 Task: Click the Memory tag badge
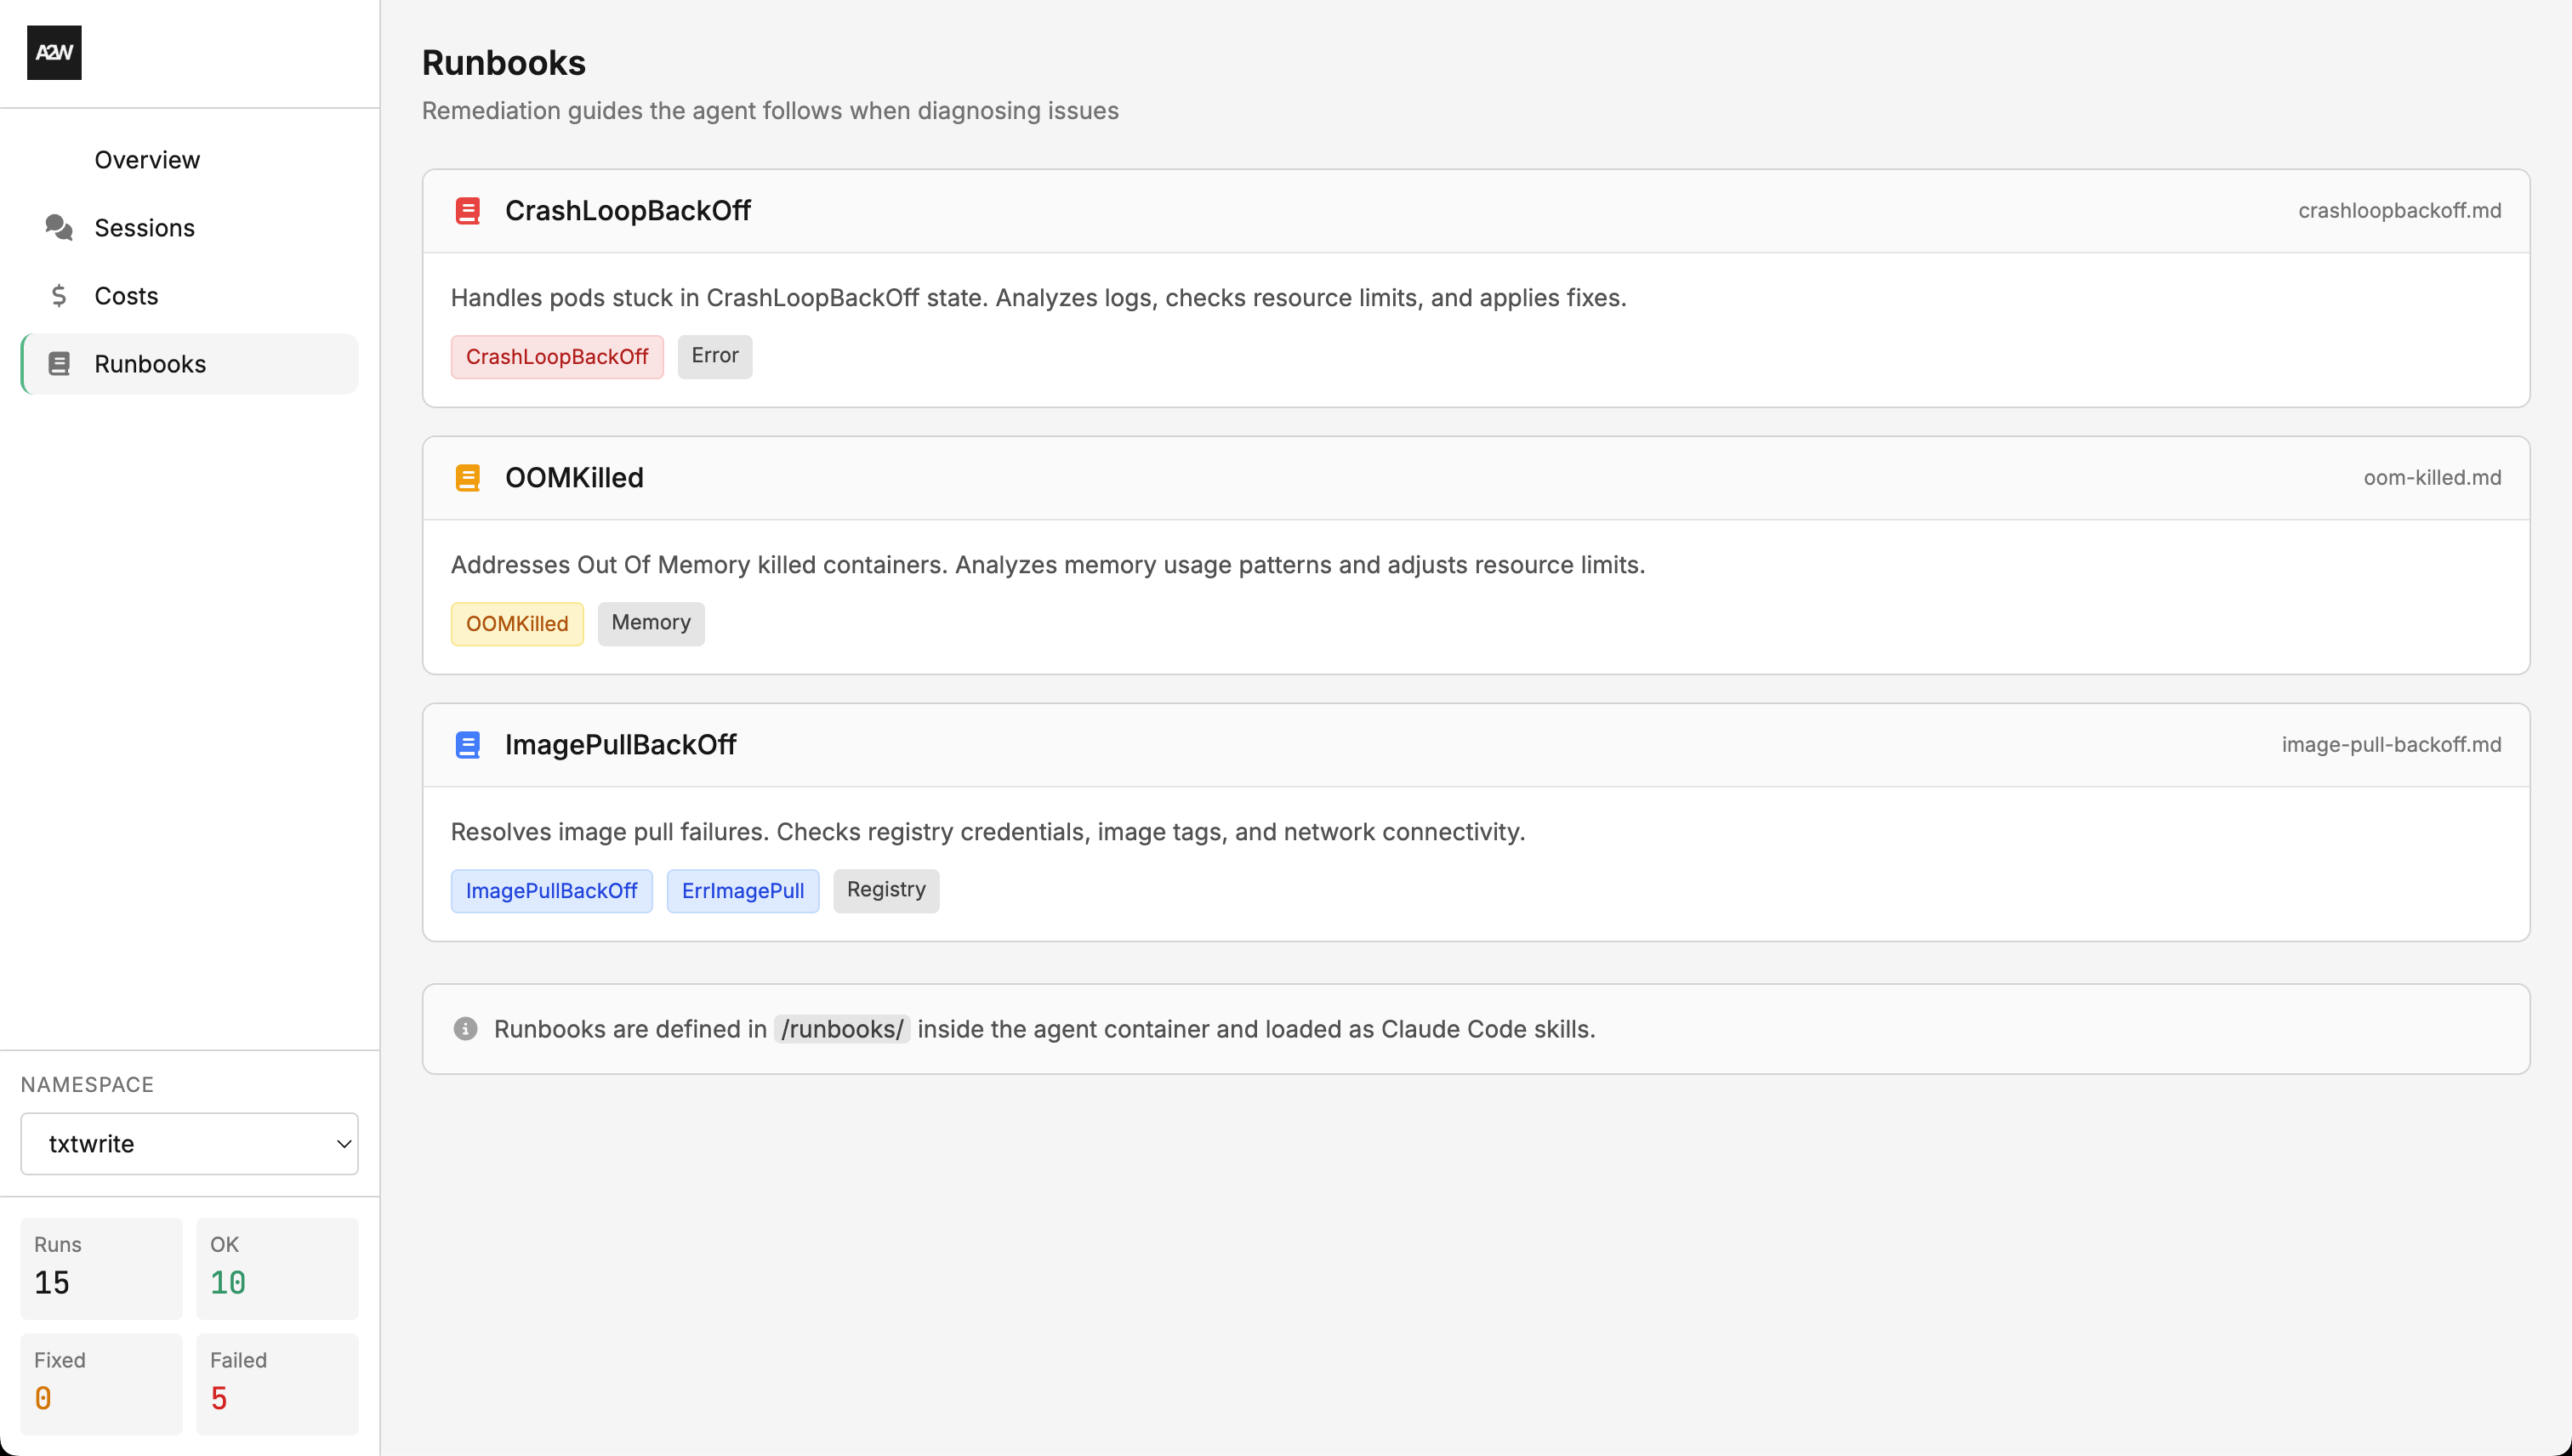(651, 623)
